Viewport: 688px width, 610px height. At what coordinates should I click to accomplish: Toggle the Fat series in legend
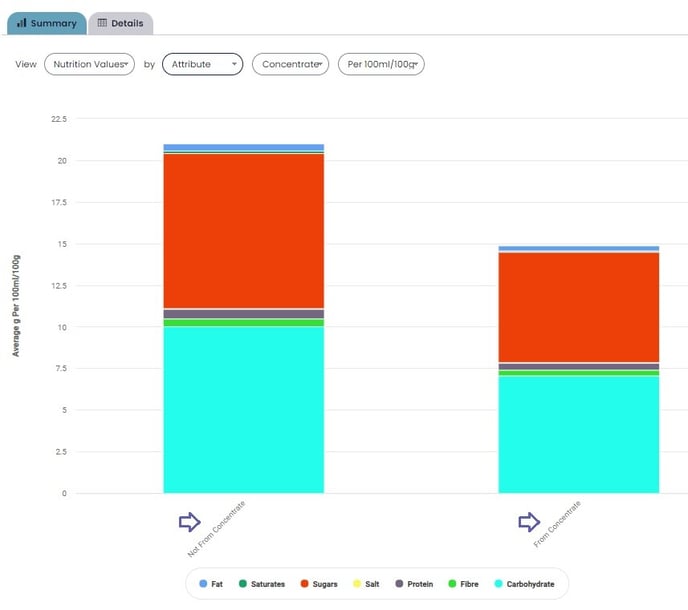click(x=210, y=583)
